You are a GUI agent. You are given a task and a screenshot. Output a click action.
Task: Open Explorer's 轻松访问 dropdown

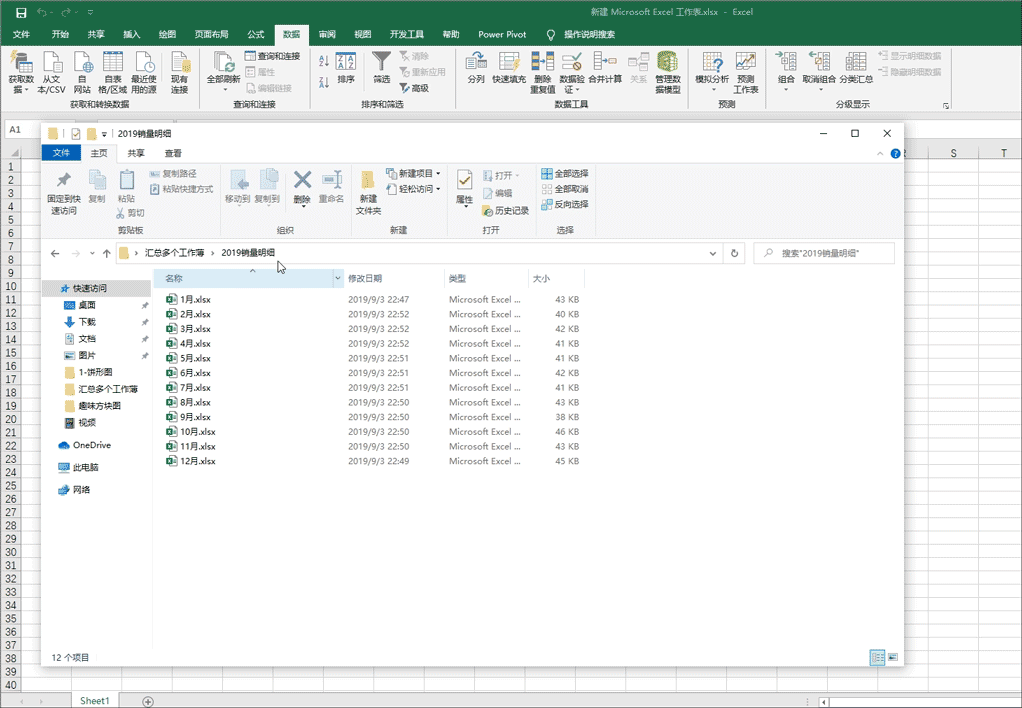pyautogui.click(x=438, y=189)
